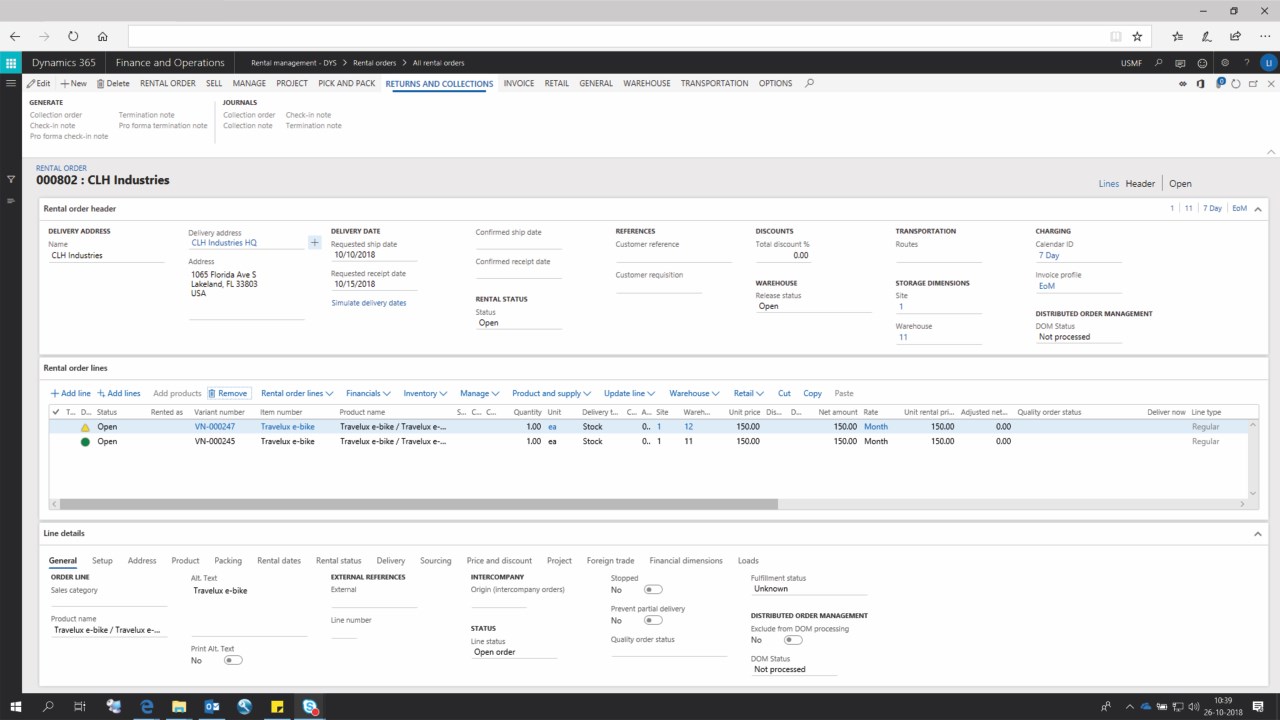Toggle the Print Alt. Text switch
The image size is (1280, 720).
click(x=233, y=660)
